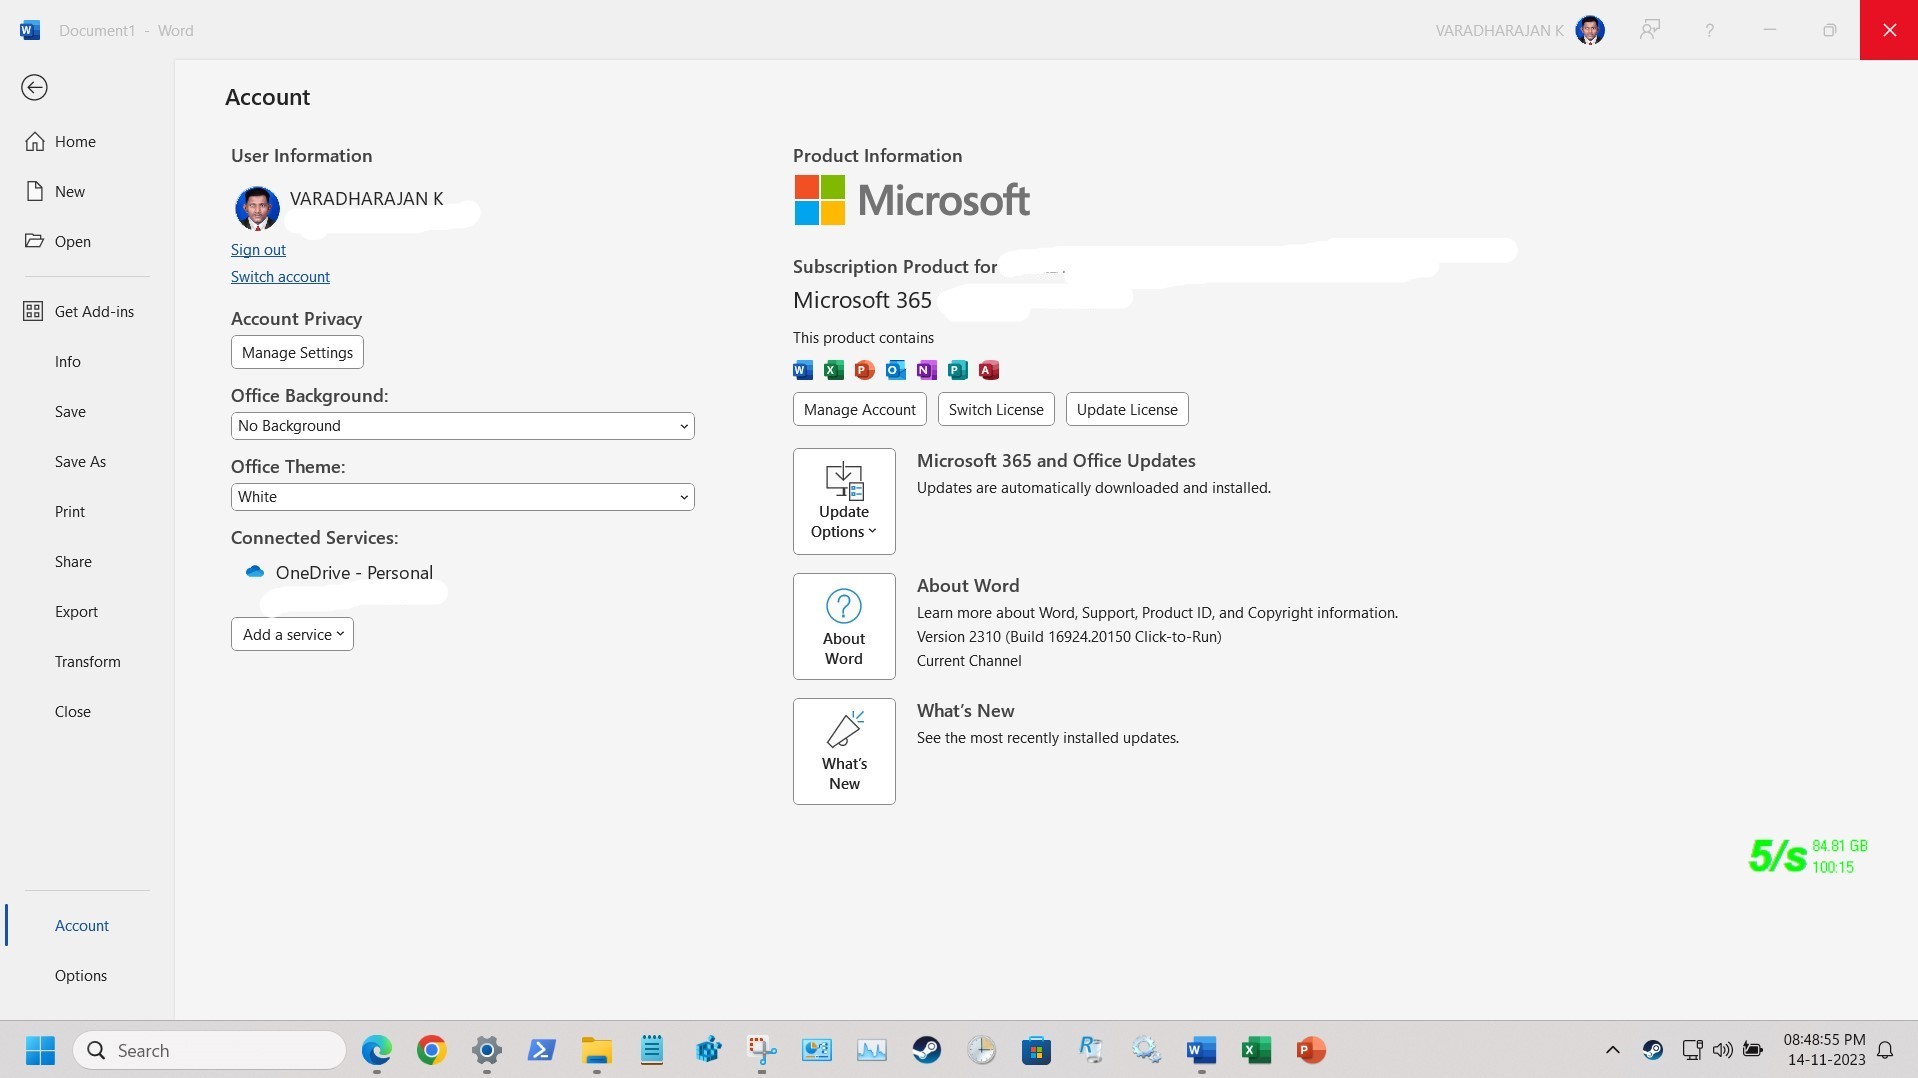This screenshot has width=1918, height=1078.
Task: Open the clock and date in the taskbar
Action: coord(1825,1051)
